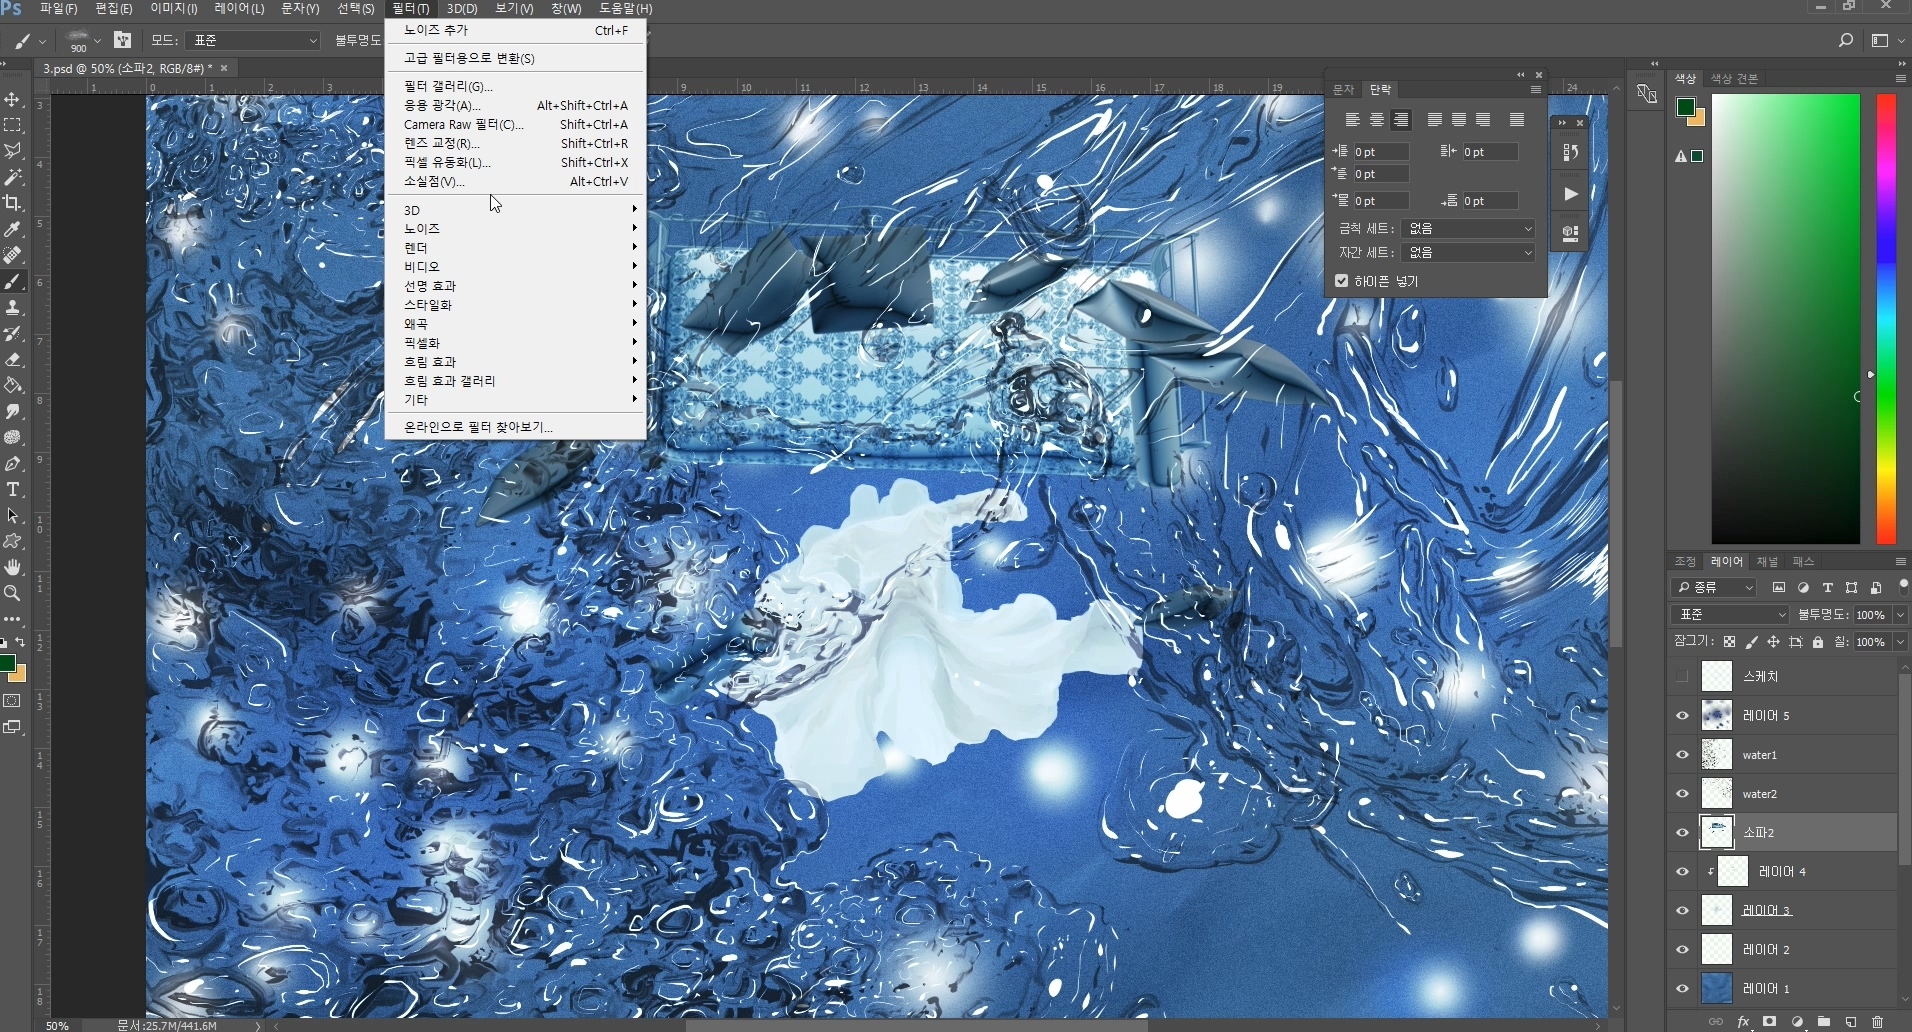The width and height of the screenshot is (1912, 1032).
Task: Select the Path Selection tool
Action: 13,516
